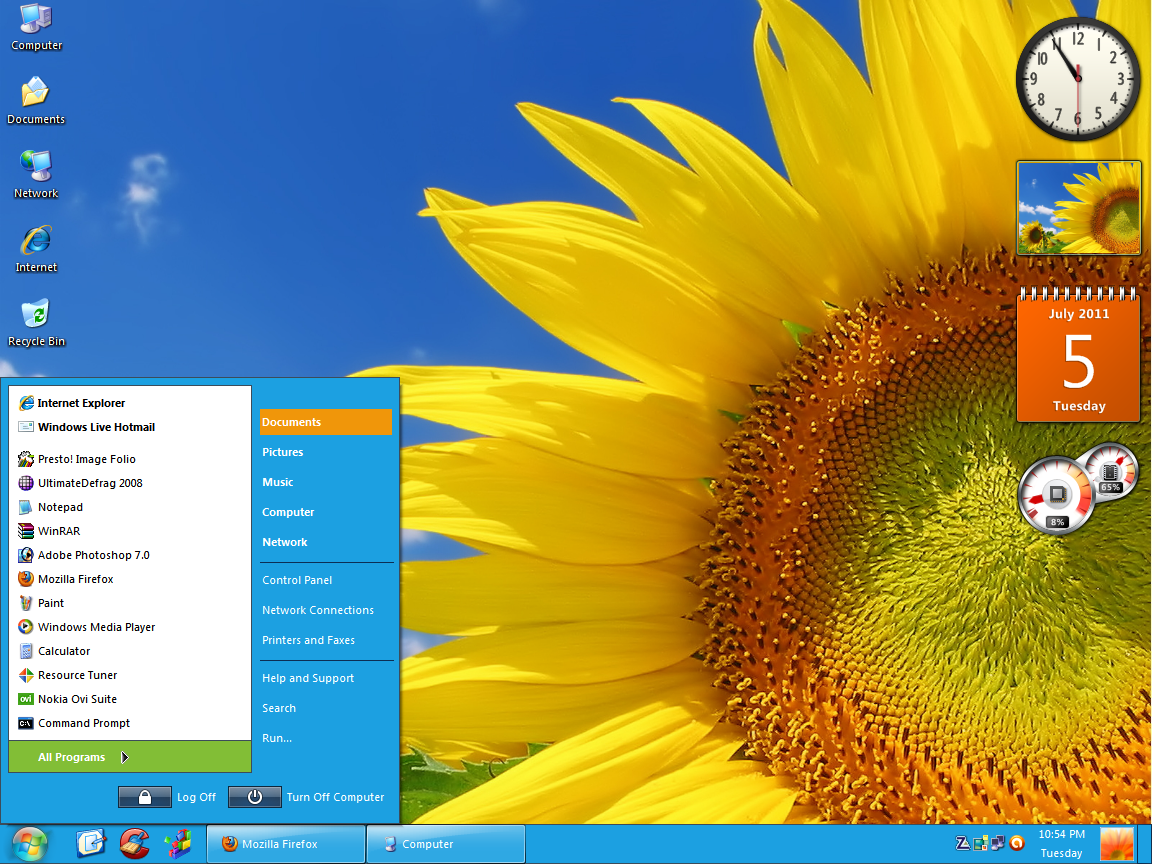
Task: Click the July 2011 calendar gadget
Action: [x=1079, y=355]
